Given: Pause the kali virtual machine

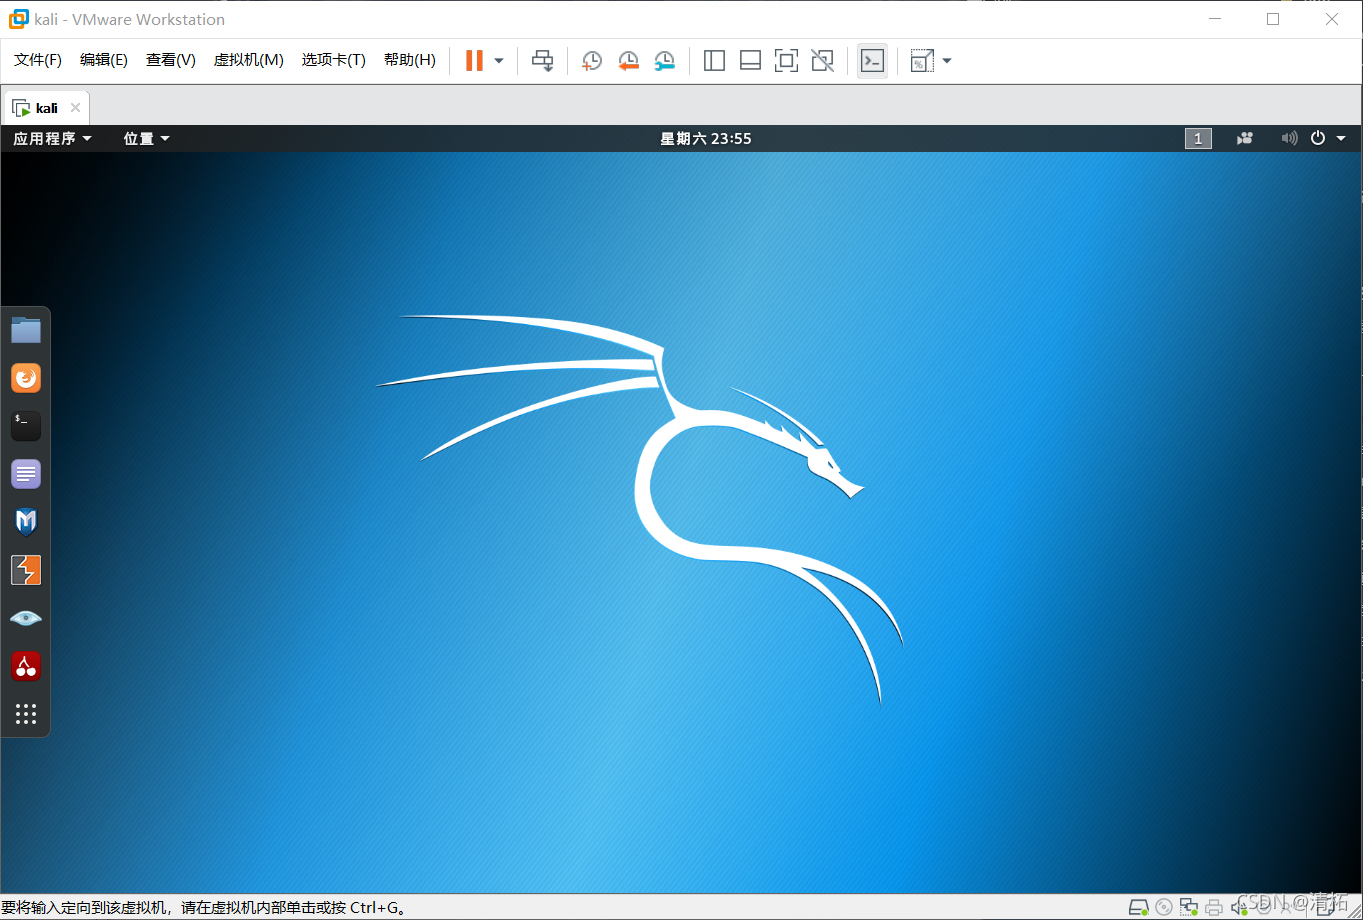Looking at the screenshot, I should click(x=474, y=60).
